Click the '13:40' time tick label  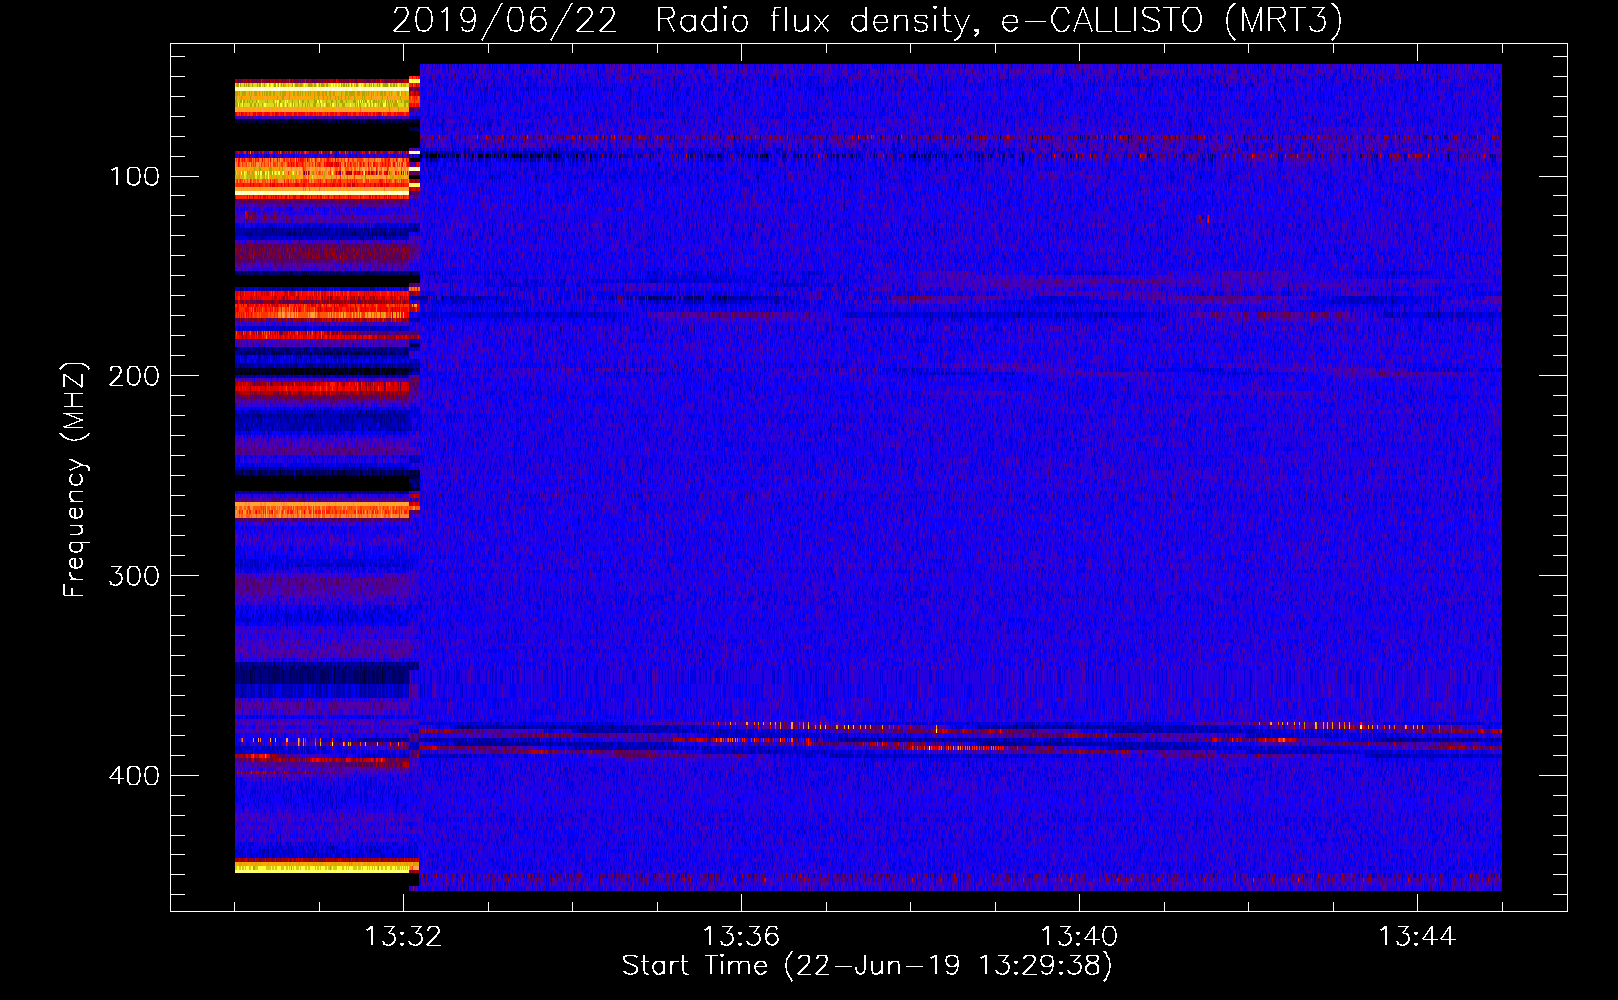point(1079,937)
